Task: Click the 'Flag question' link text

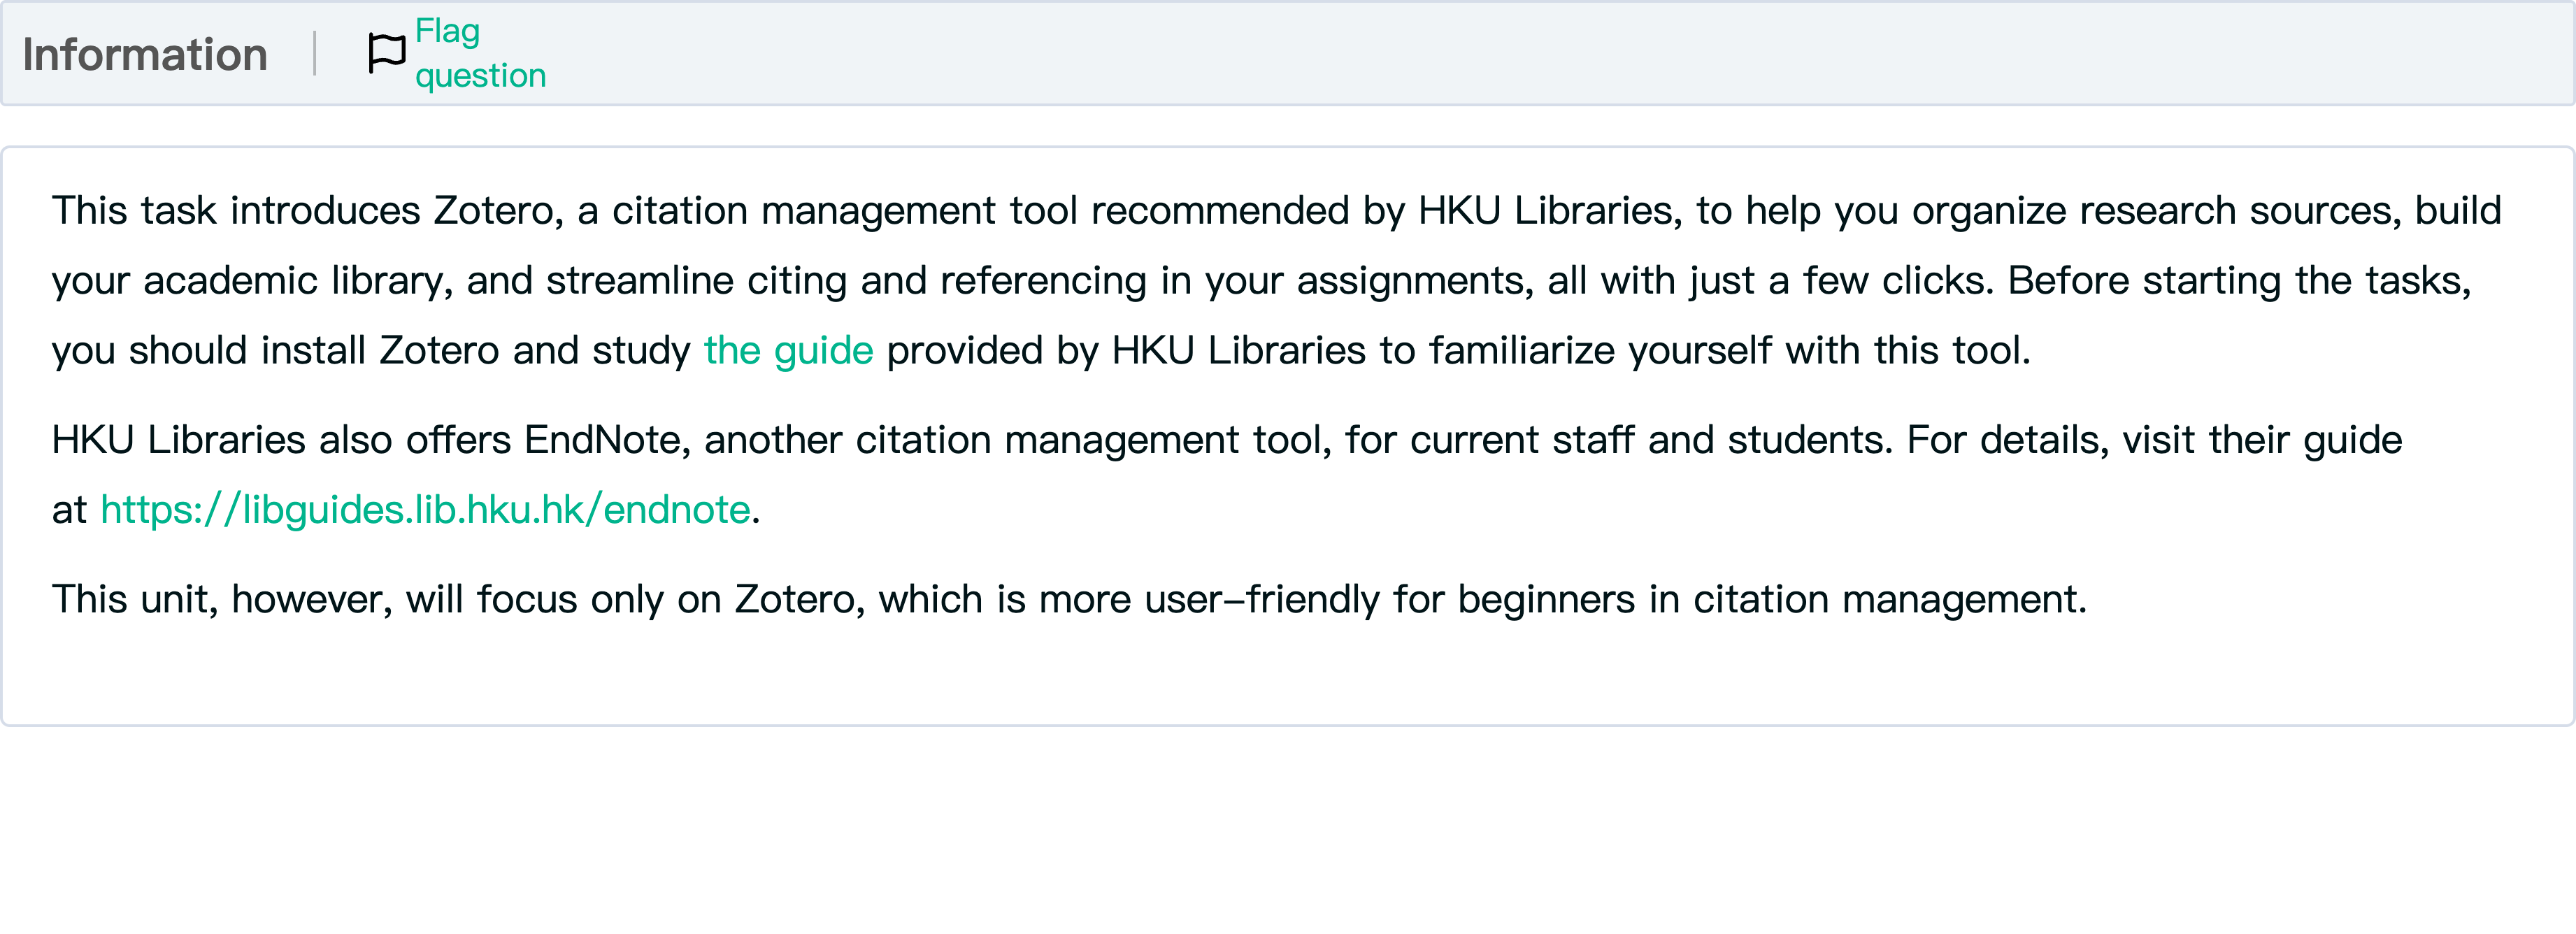Action: point(479,53)
